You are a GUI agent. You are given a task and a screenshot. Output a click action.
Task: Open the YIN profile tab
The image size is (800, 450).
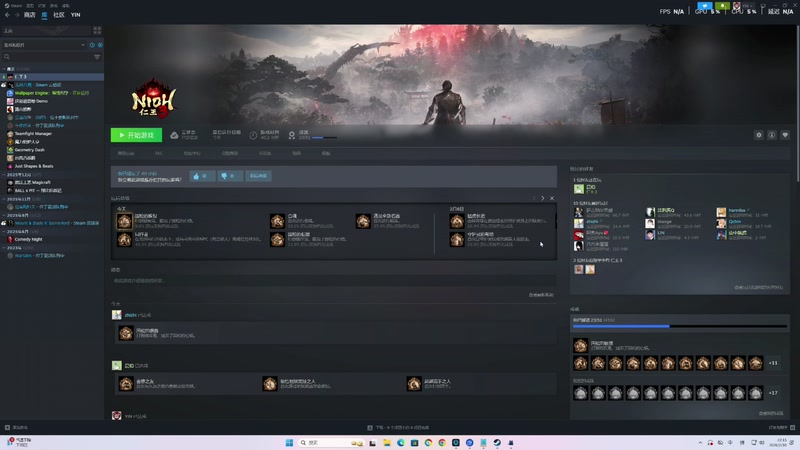(x=76, y=15)
